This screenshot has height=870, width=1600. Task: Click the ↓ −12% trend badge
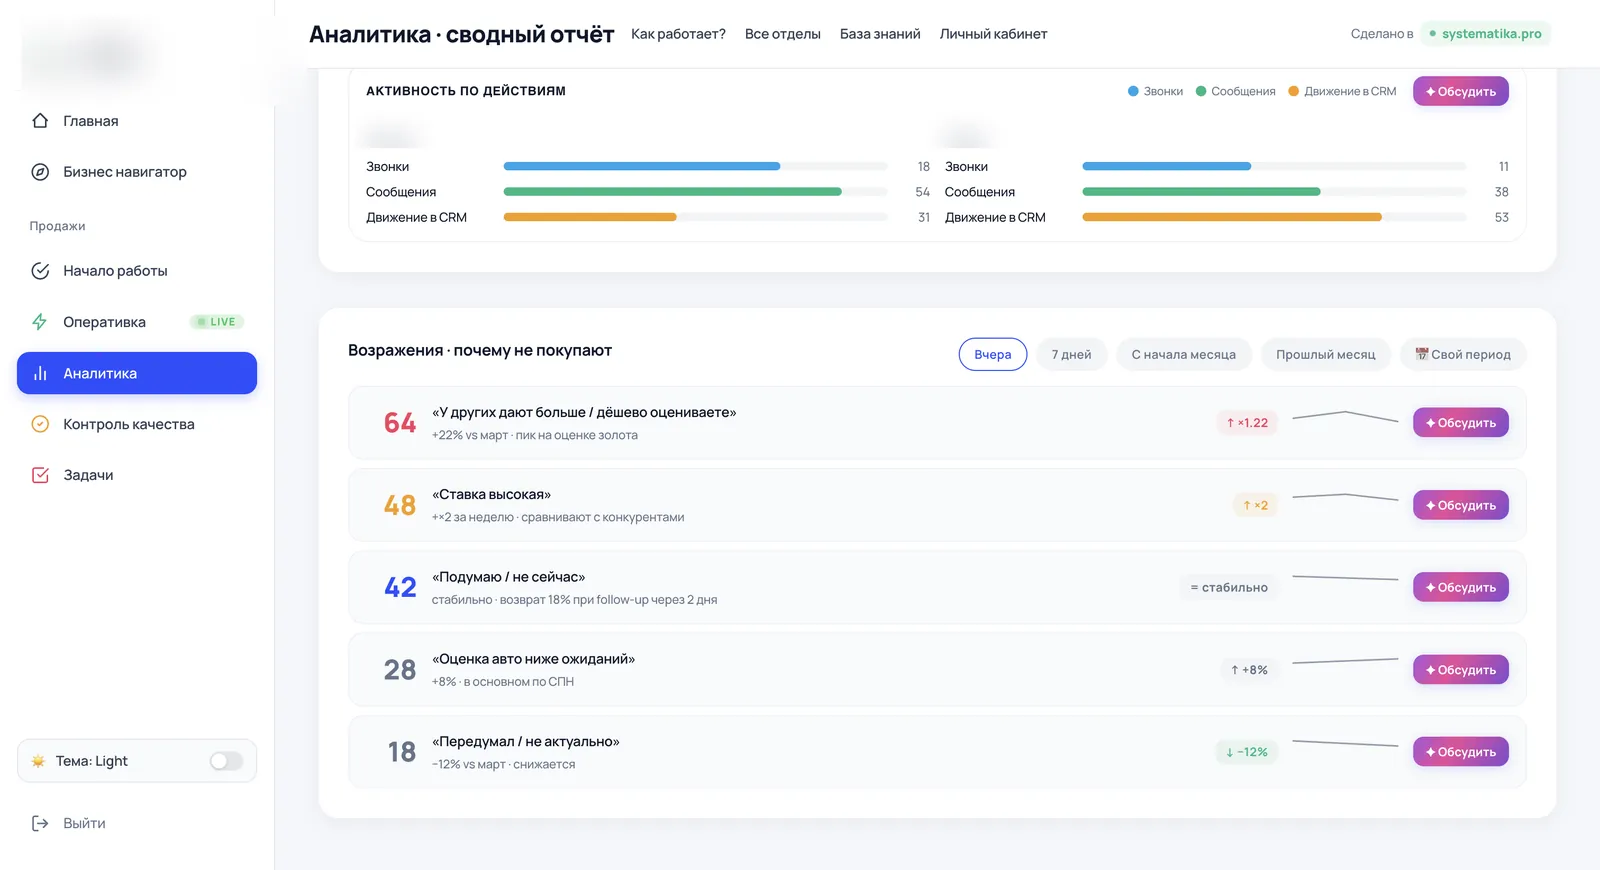point(1247,752)
